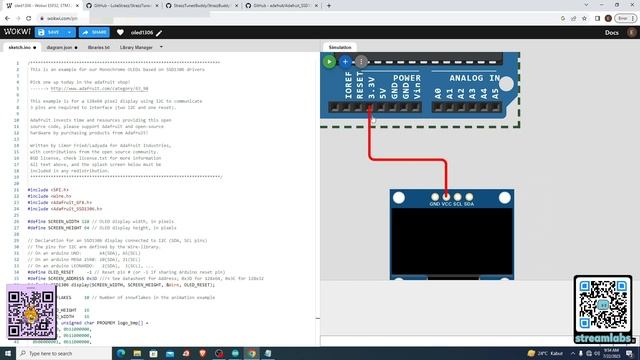This screenshot has height=360, width=640.
Task: Click the SHARE button
Action: (x=94, y=32)
